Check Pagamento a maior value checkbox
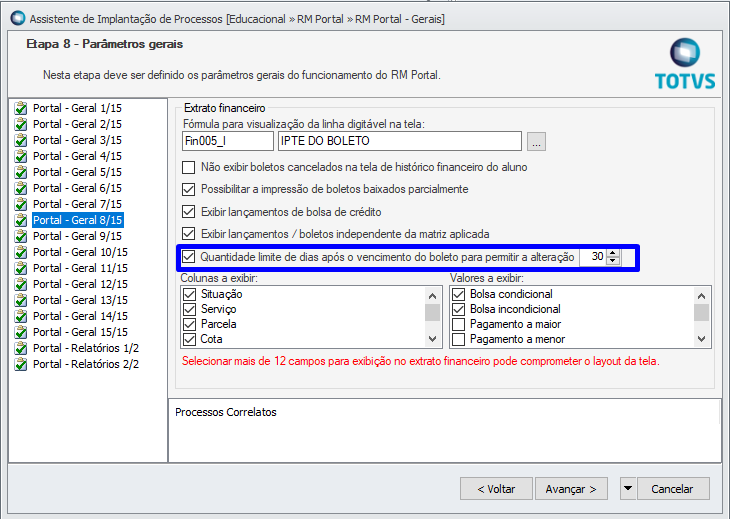730x519 pixels. pos(459,324)
